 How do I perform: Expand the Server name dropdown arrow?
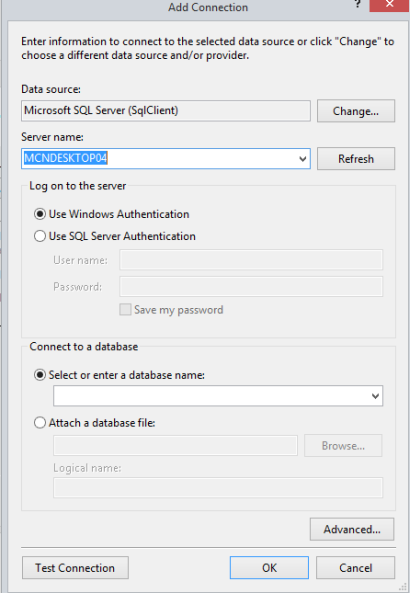pyautogui.click(x=303, y=158)
